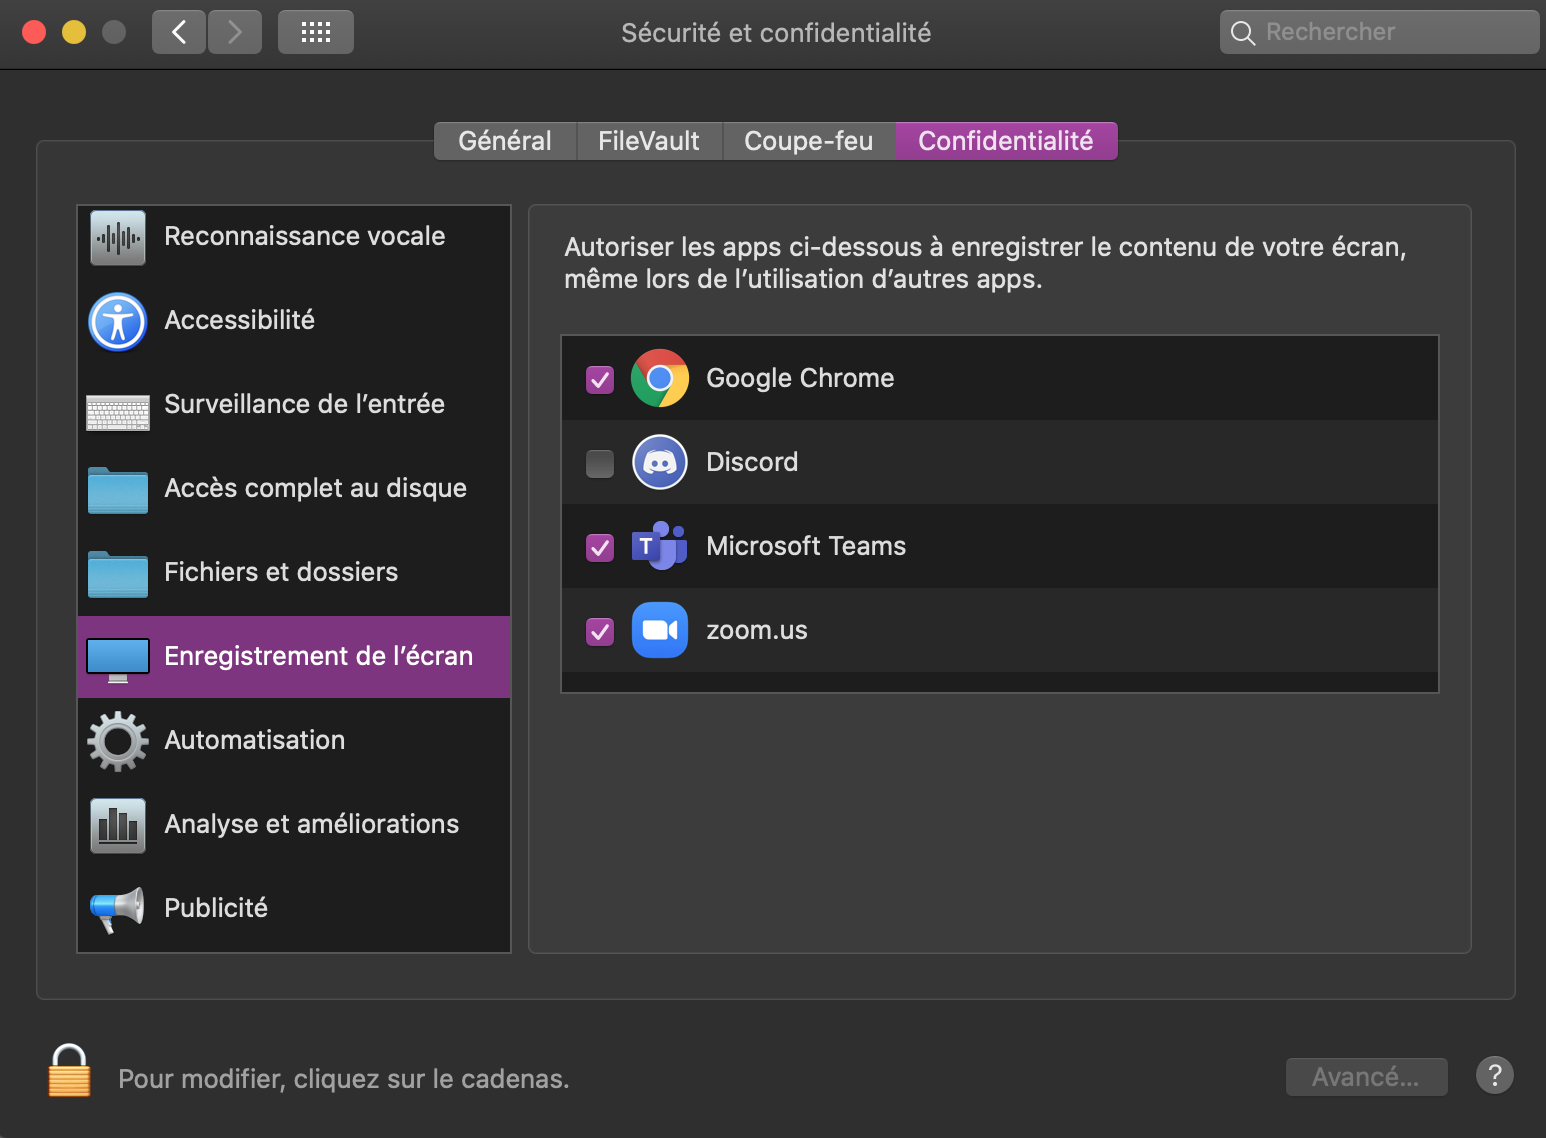1546x1138 pixels.
Task: Open the Coupe-feu tab
Action: point(809,141)
